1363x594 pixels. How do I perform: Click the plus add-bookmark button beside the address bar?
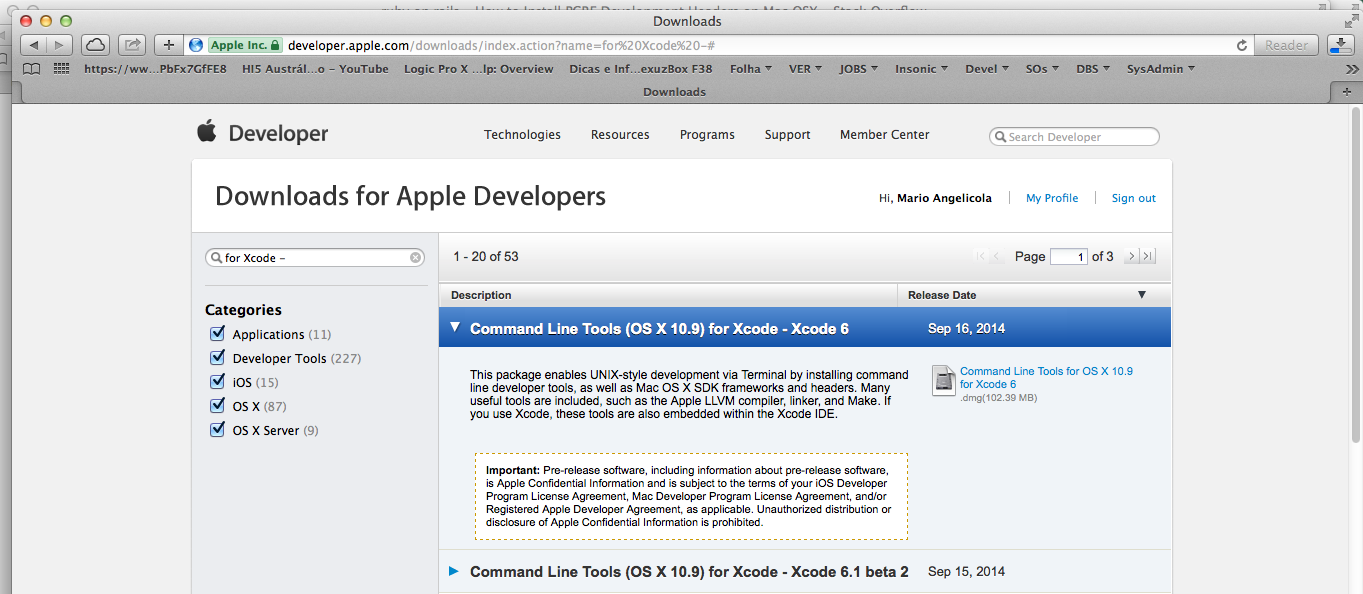click(x=169, y=45)
